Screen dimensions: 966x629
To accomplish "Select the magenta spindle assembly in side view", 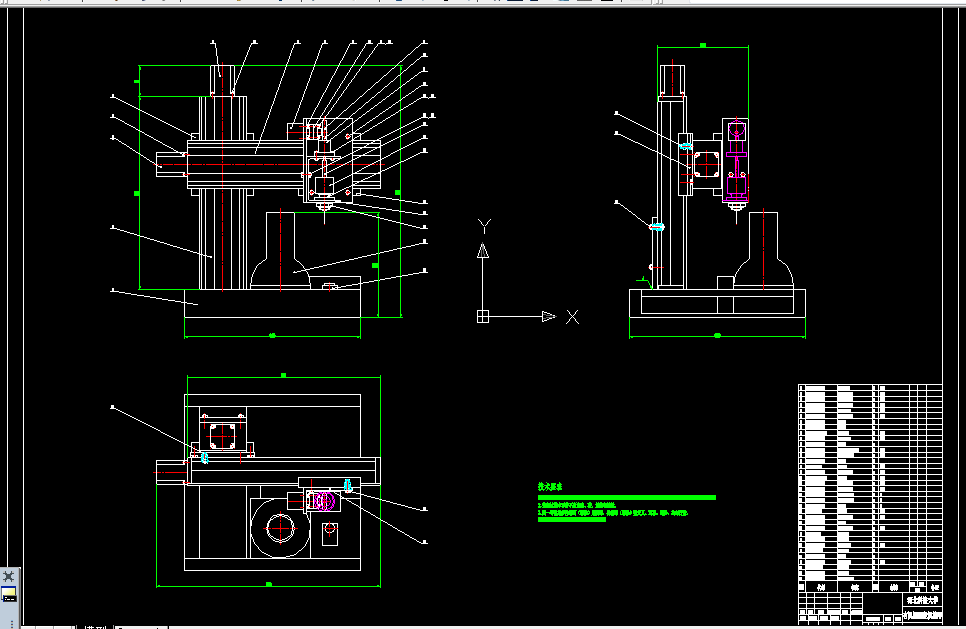I will (x=736, y=162).
